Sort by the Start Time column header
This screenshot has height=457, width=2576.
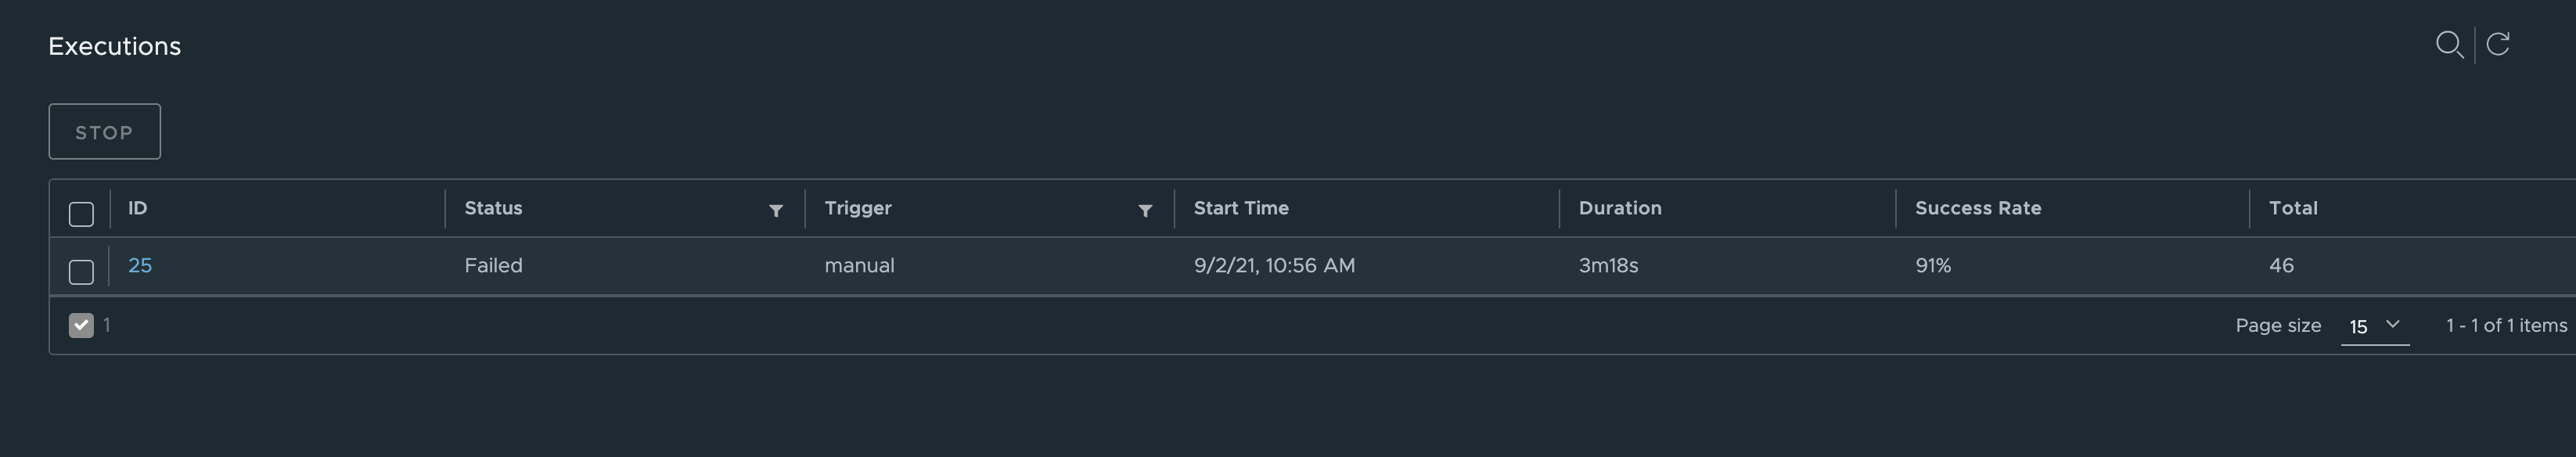(1241, 208)
